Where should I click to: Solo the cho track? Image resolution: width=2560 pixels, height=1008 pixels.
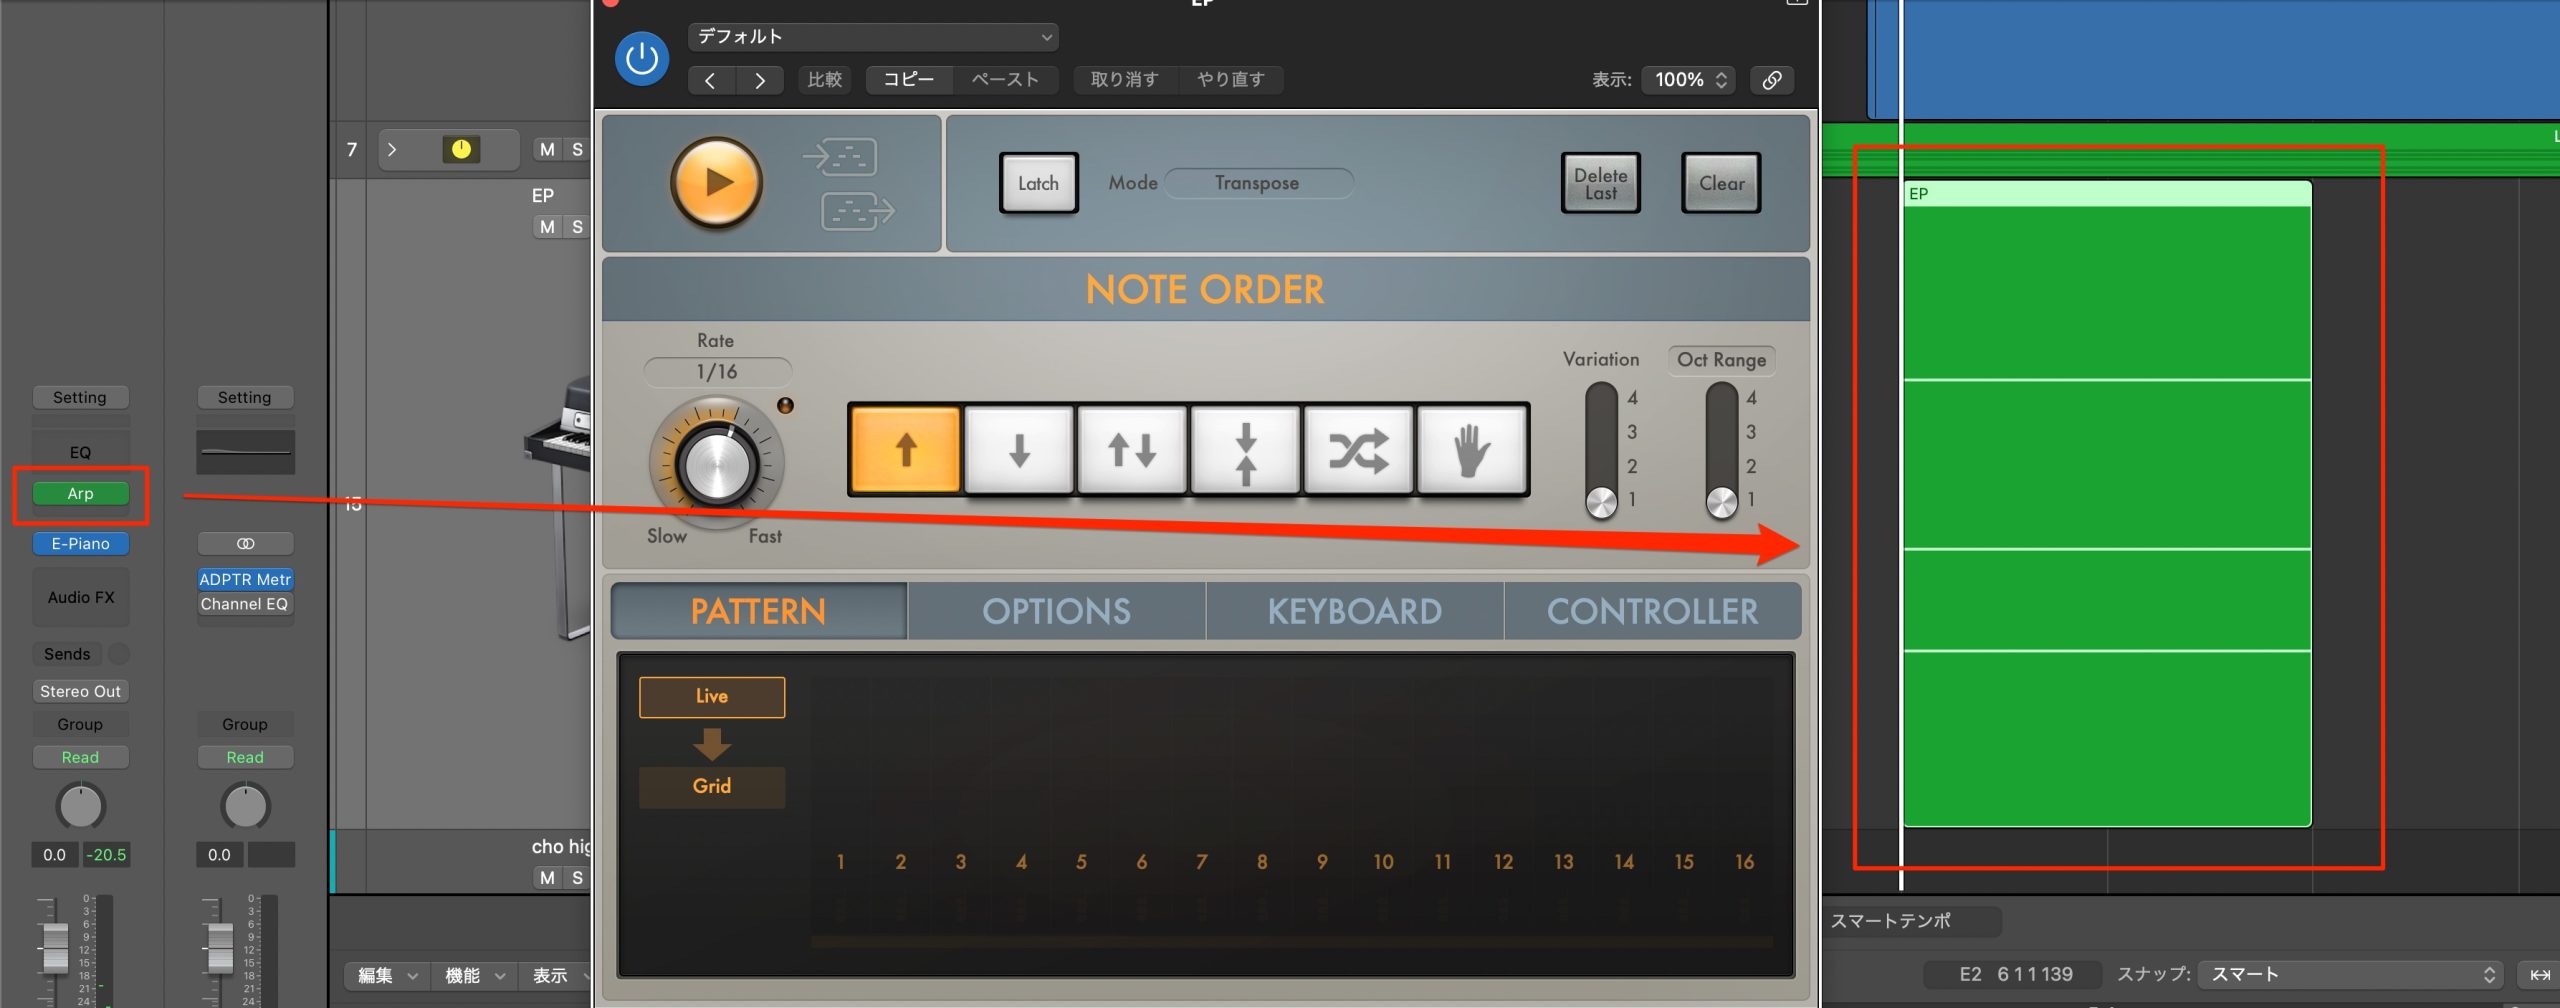577,878
